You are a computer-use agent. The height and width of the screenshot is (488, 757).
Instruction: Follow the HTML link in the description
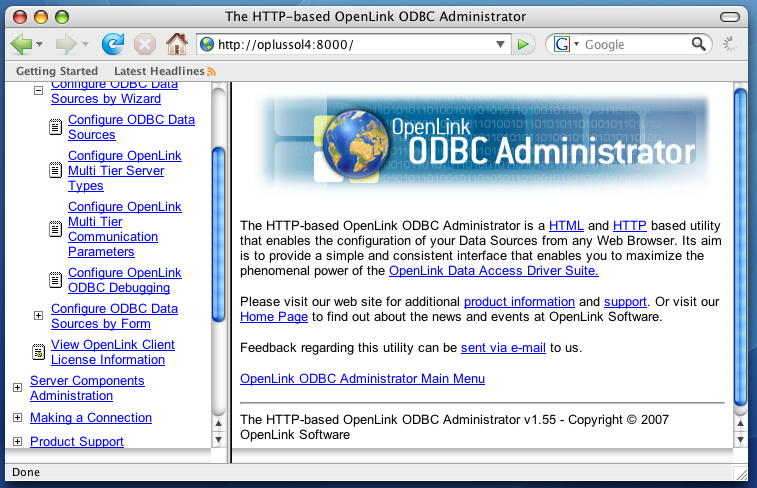[566, 226]
